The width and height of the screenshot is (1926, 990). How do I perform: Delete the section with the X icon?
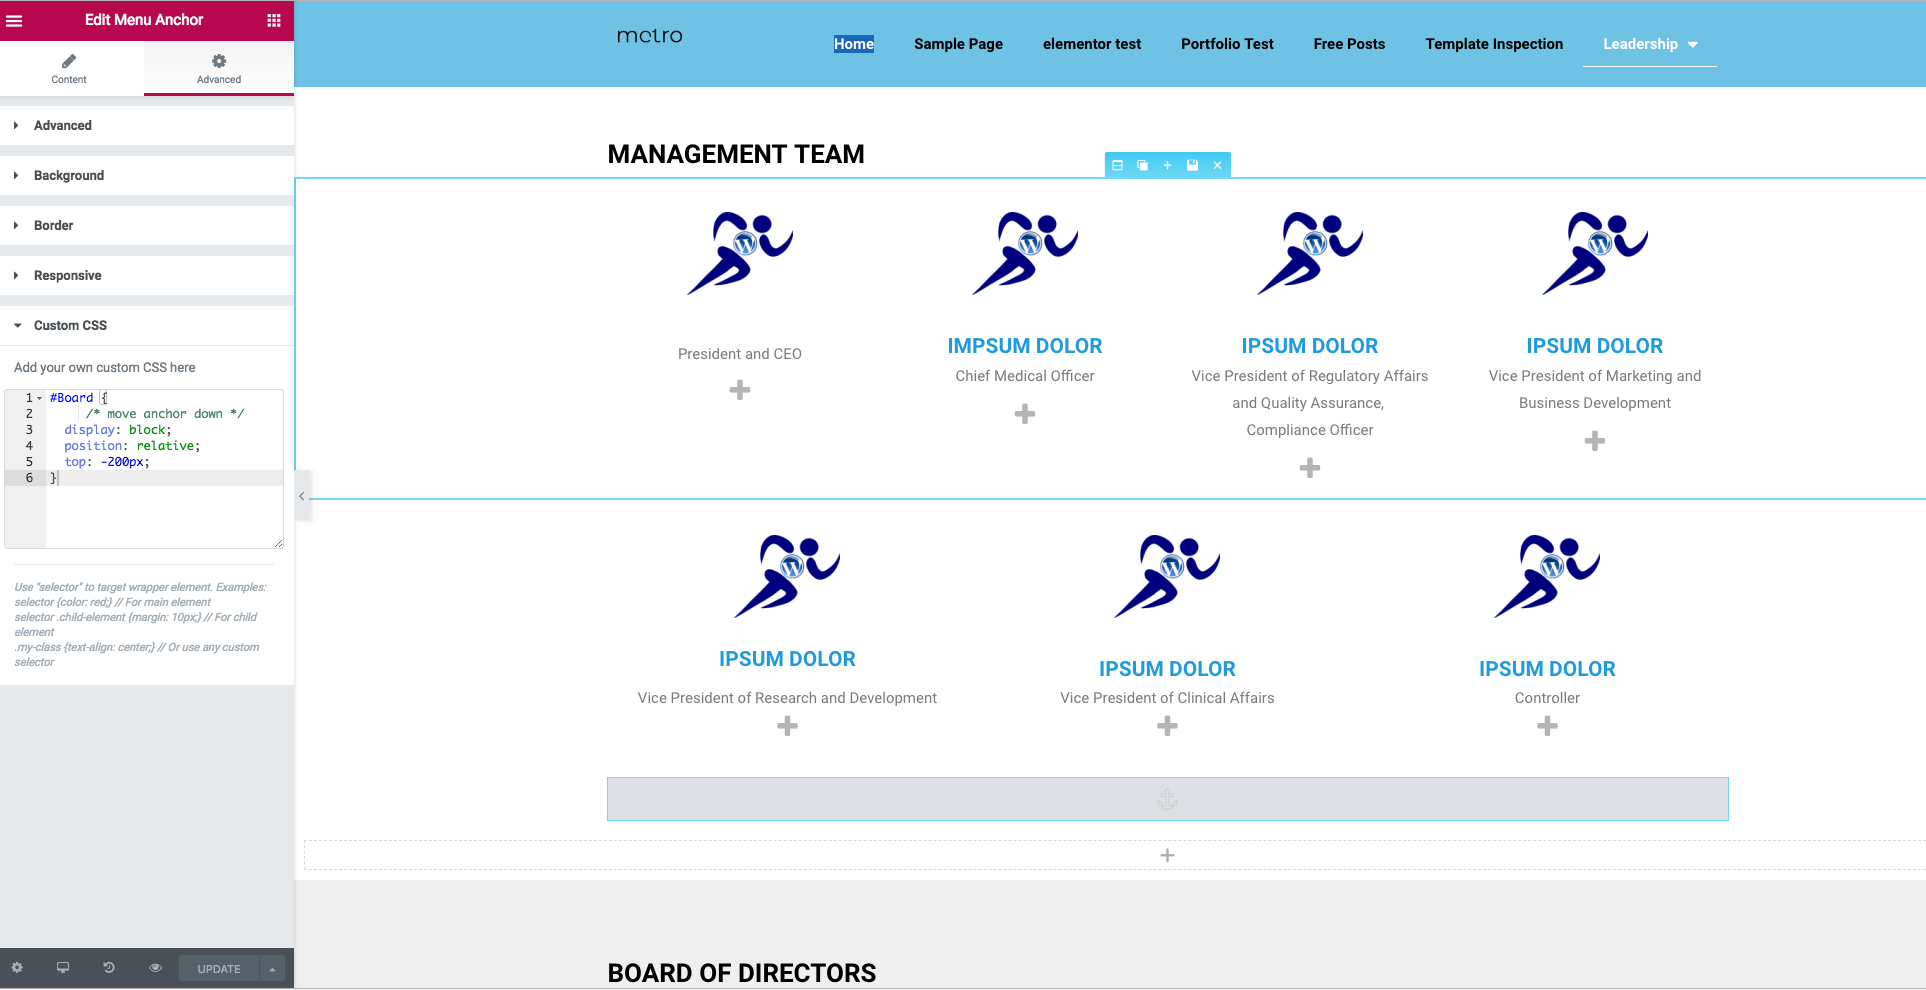[x=1217, y=165]
